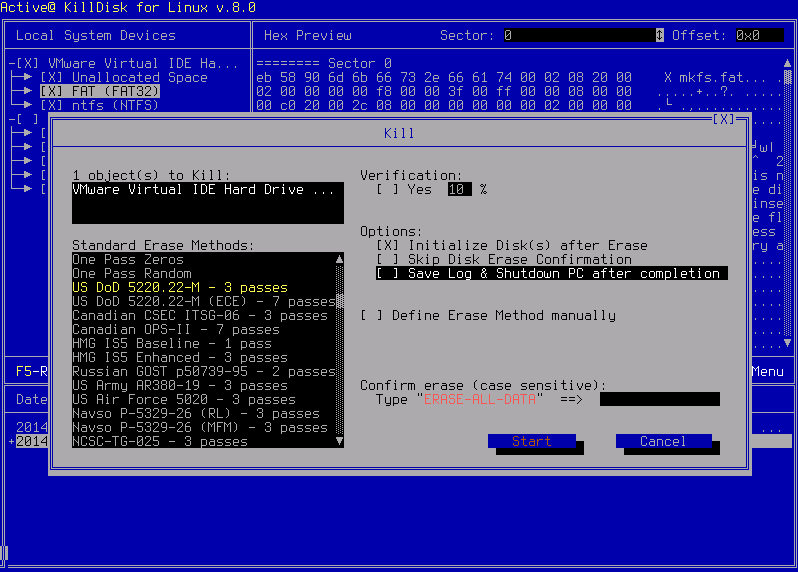798x572 pixels.
Task: Click the Start button
Action: [532, 441]
